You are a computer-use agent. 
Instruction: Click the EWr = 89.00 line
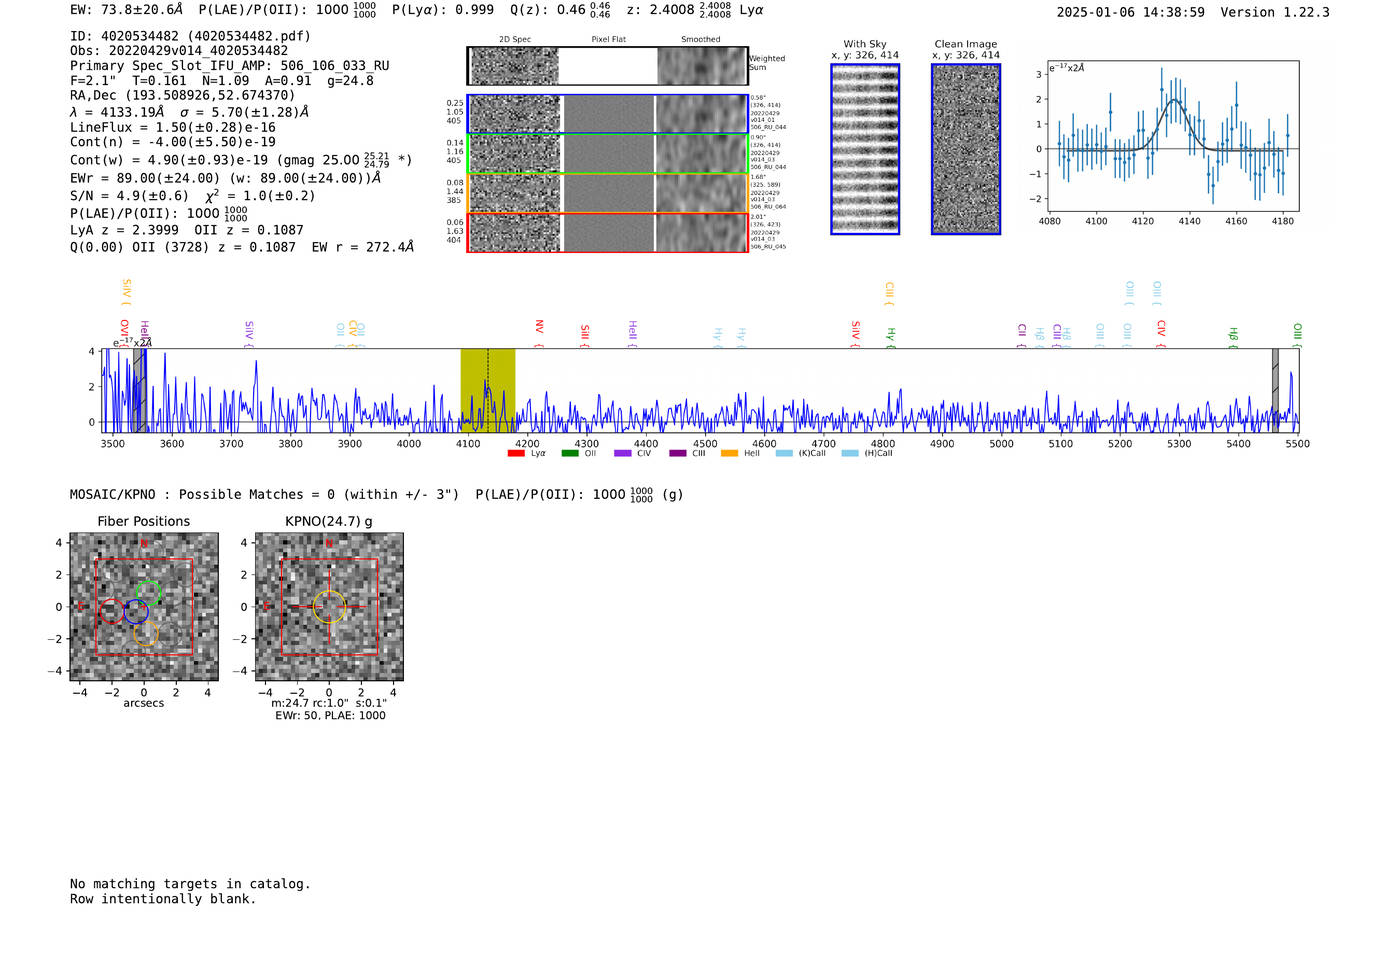coord(226,178)
